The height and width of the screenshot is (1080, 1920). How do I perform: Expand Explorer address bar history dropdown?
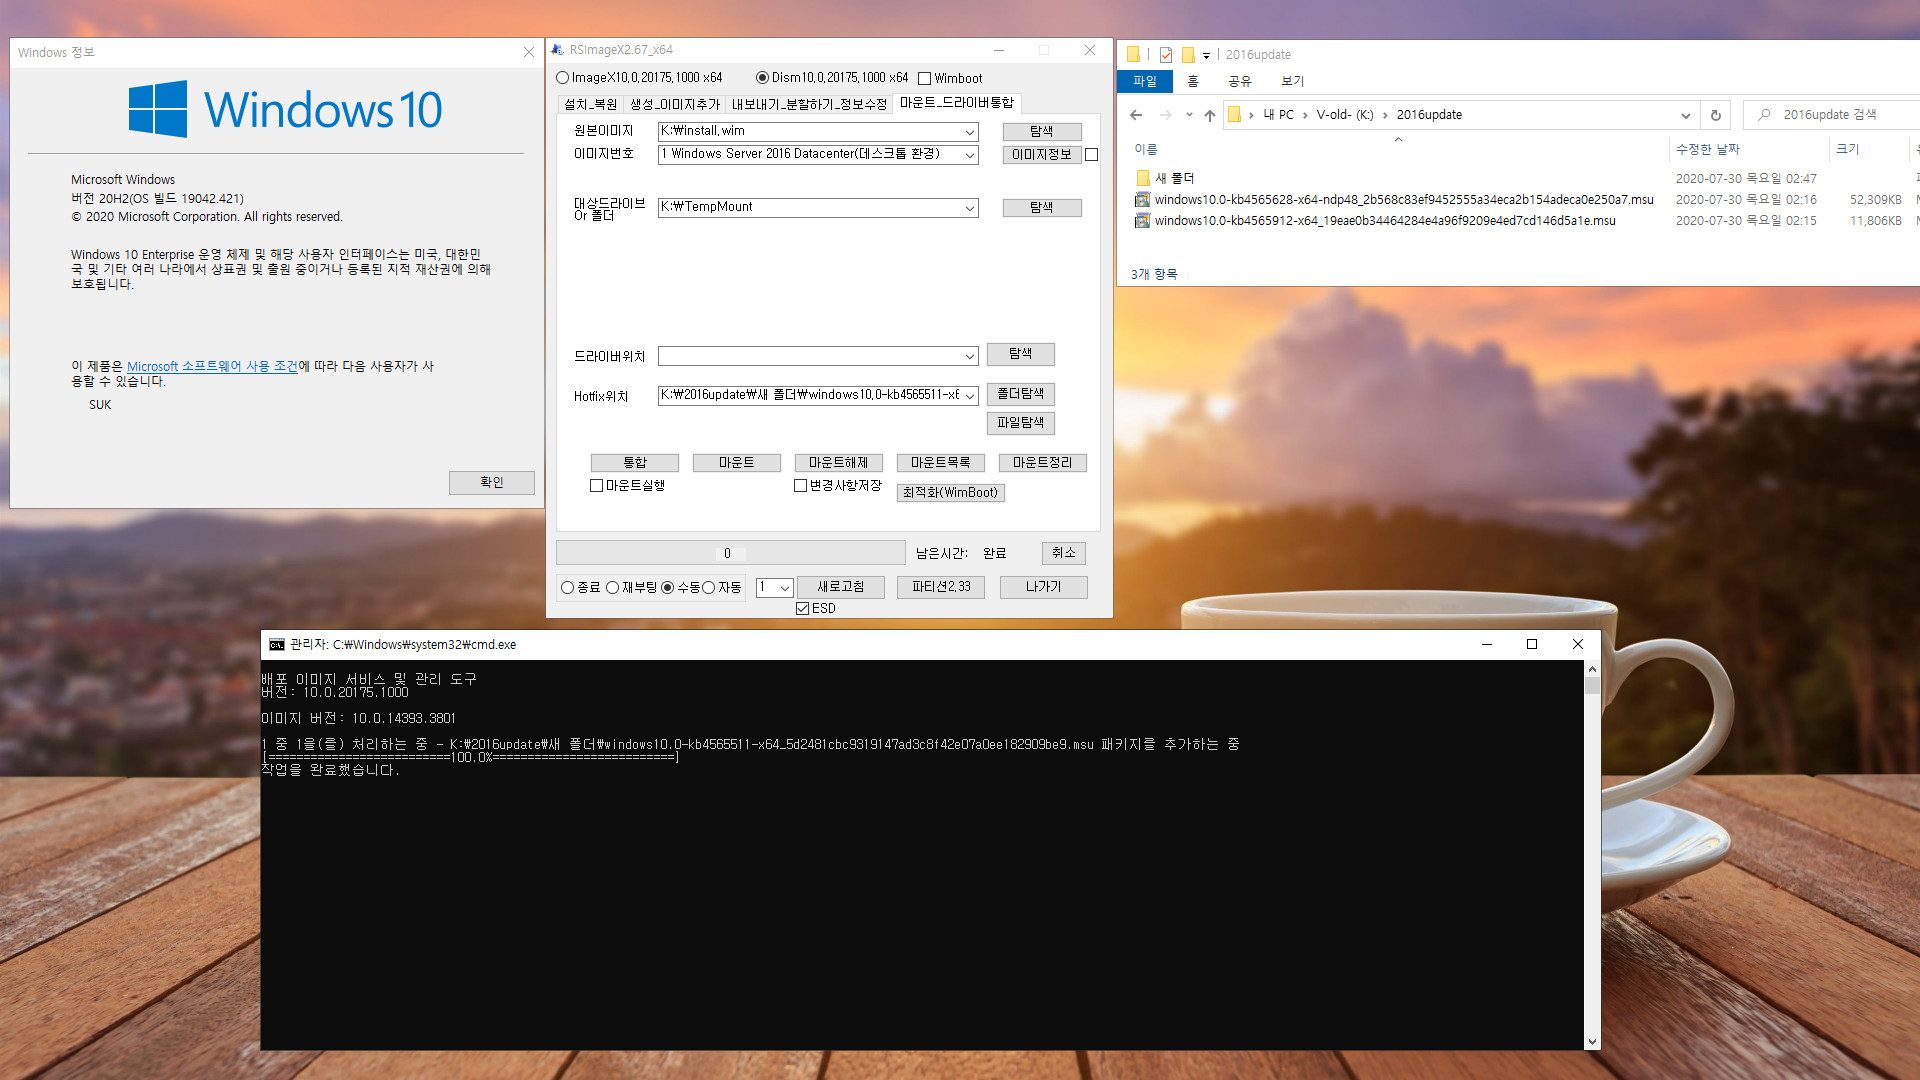1686,115
